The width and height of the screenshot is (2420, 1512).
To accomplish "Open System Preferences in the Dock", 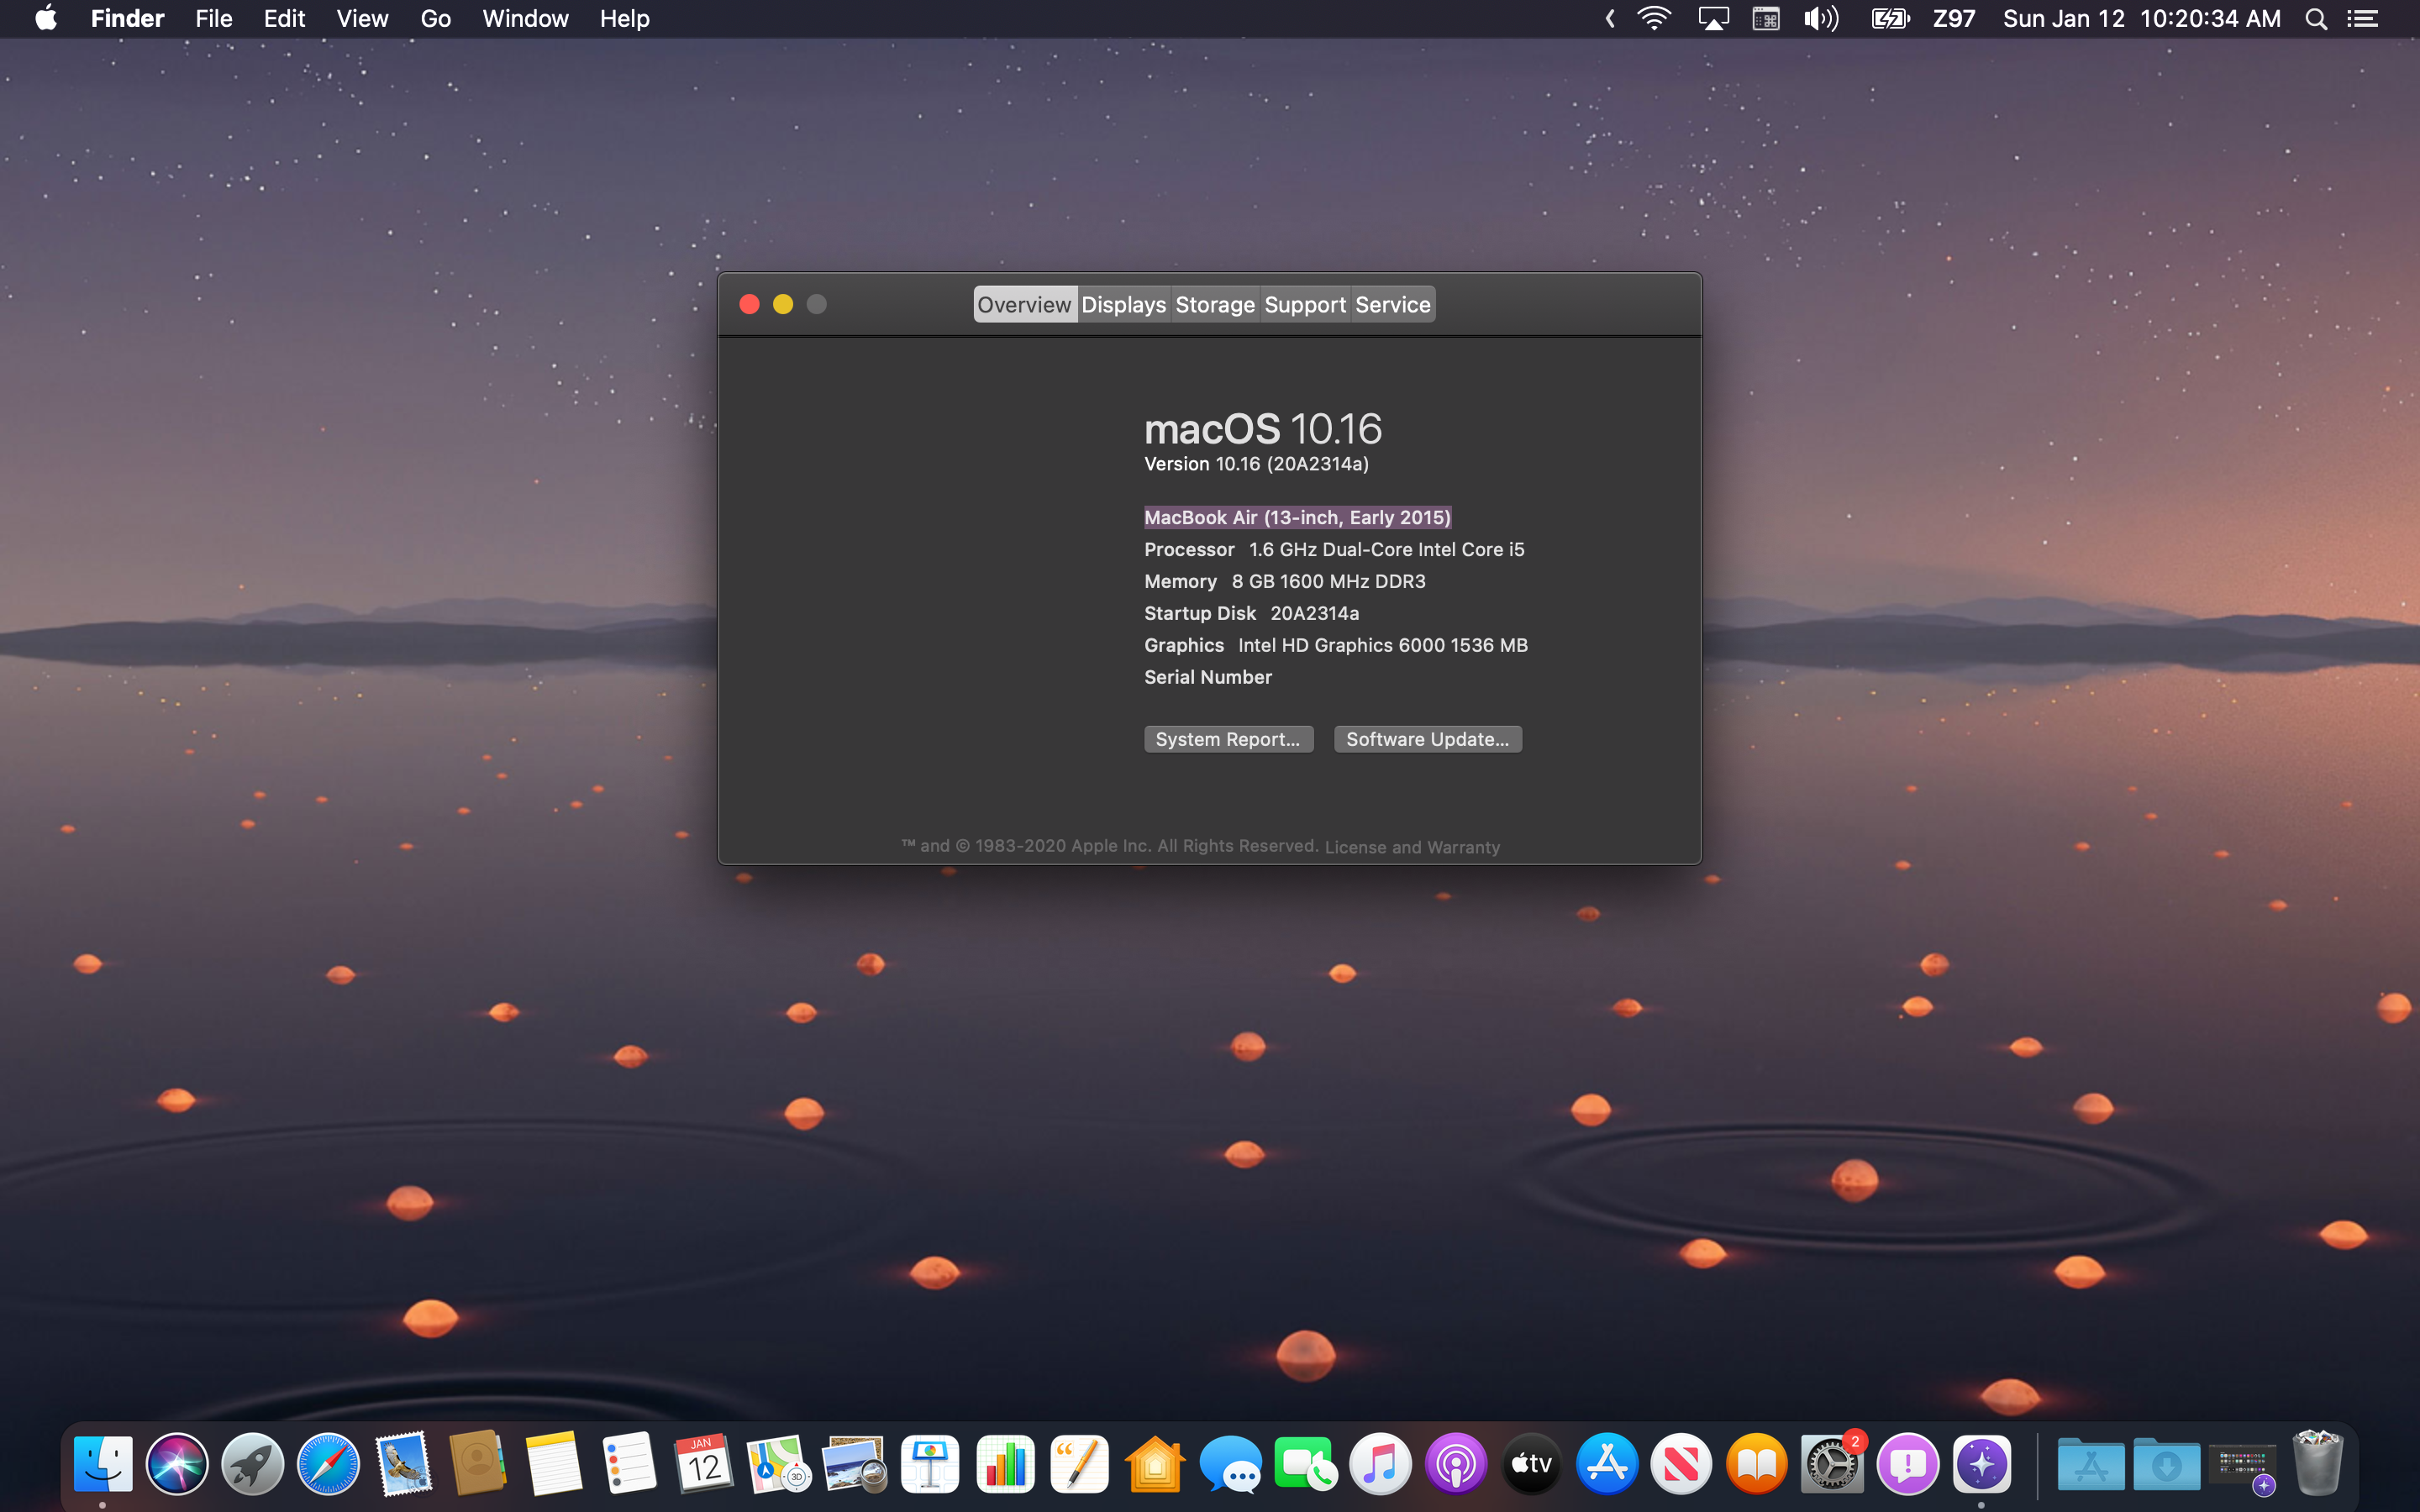I will pos(1831,1465).
